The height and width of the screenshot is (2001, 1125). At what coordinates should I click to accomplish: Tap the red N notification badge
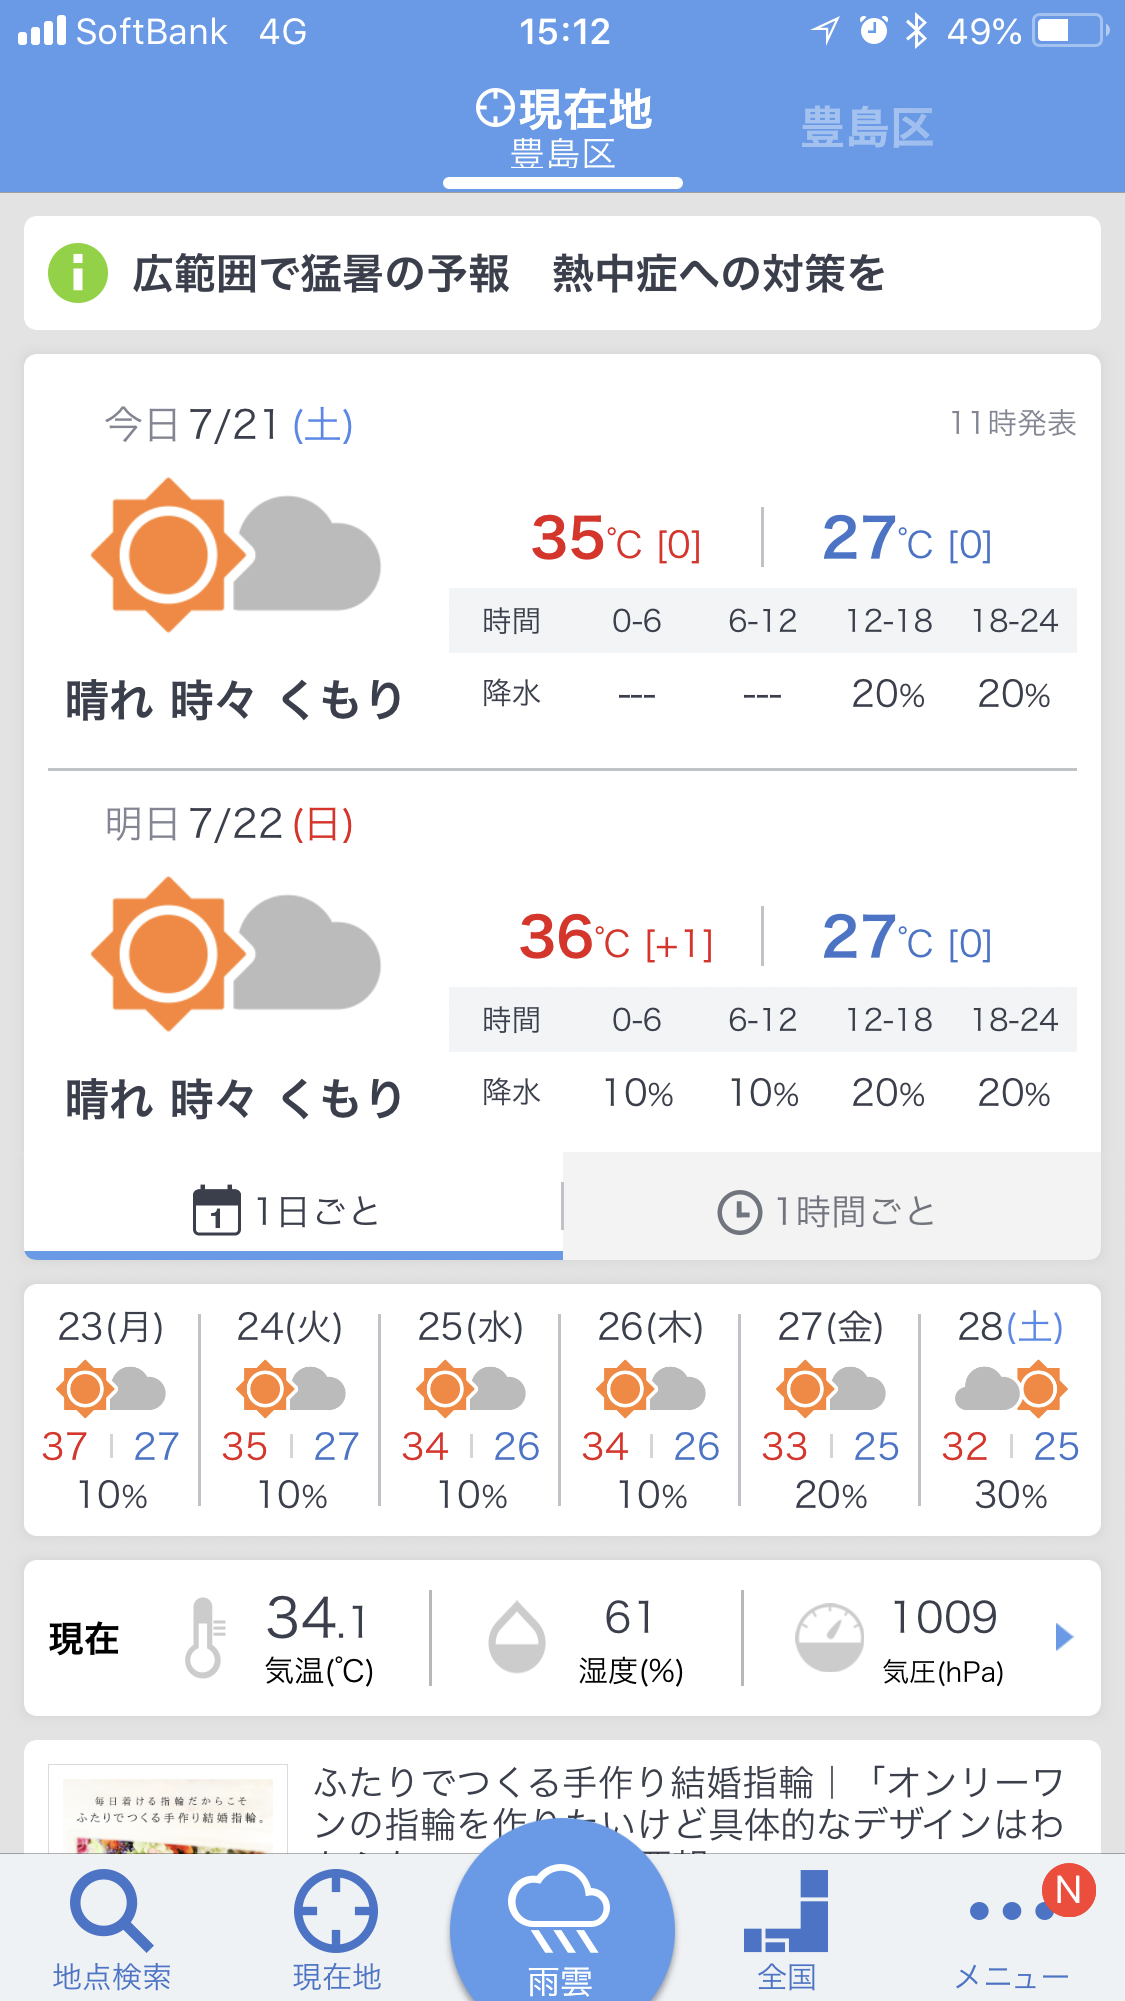(x=1068, y=1890)
